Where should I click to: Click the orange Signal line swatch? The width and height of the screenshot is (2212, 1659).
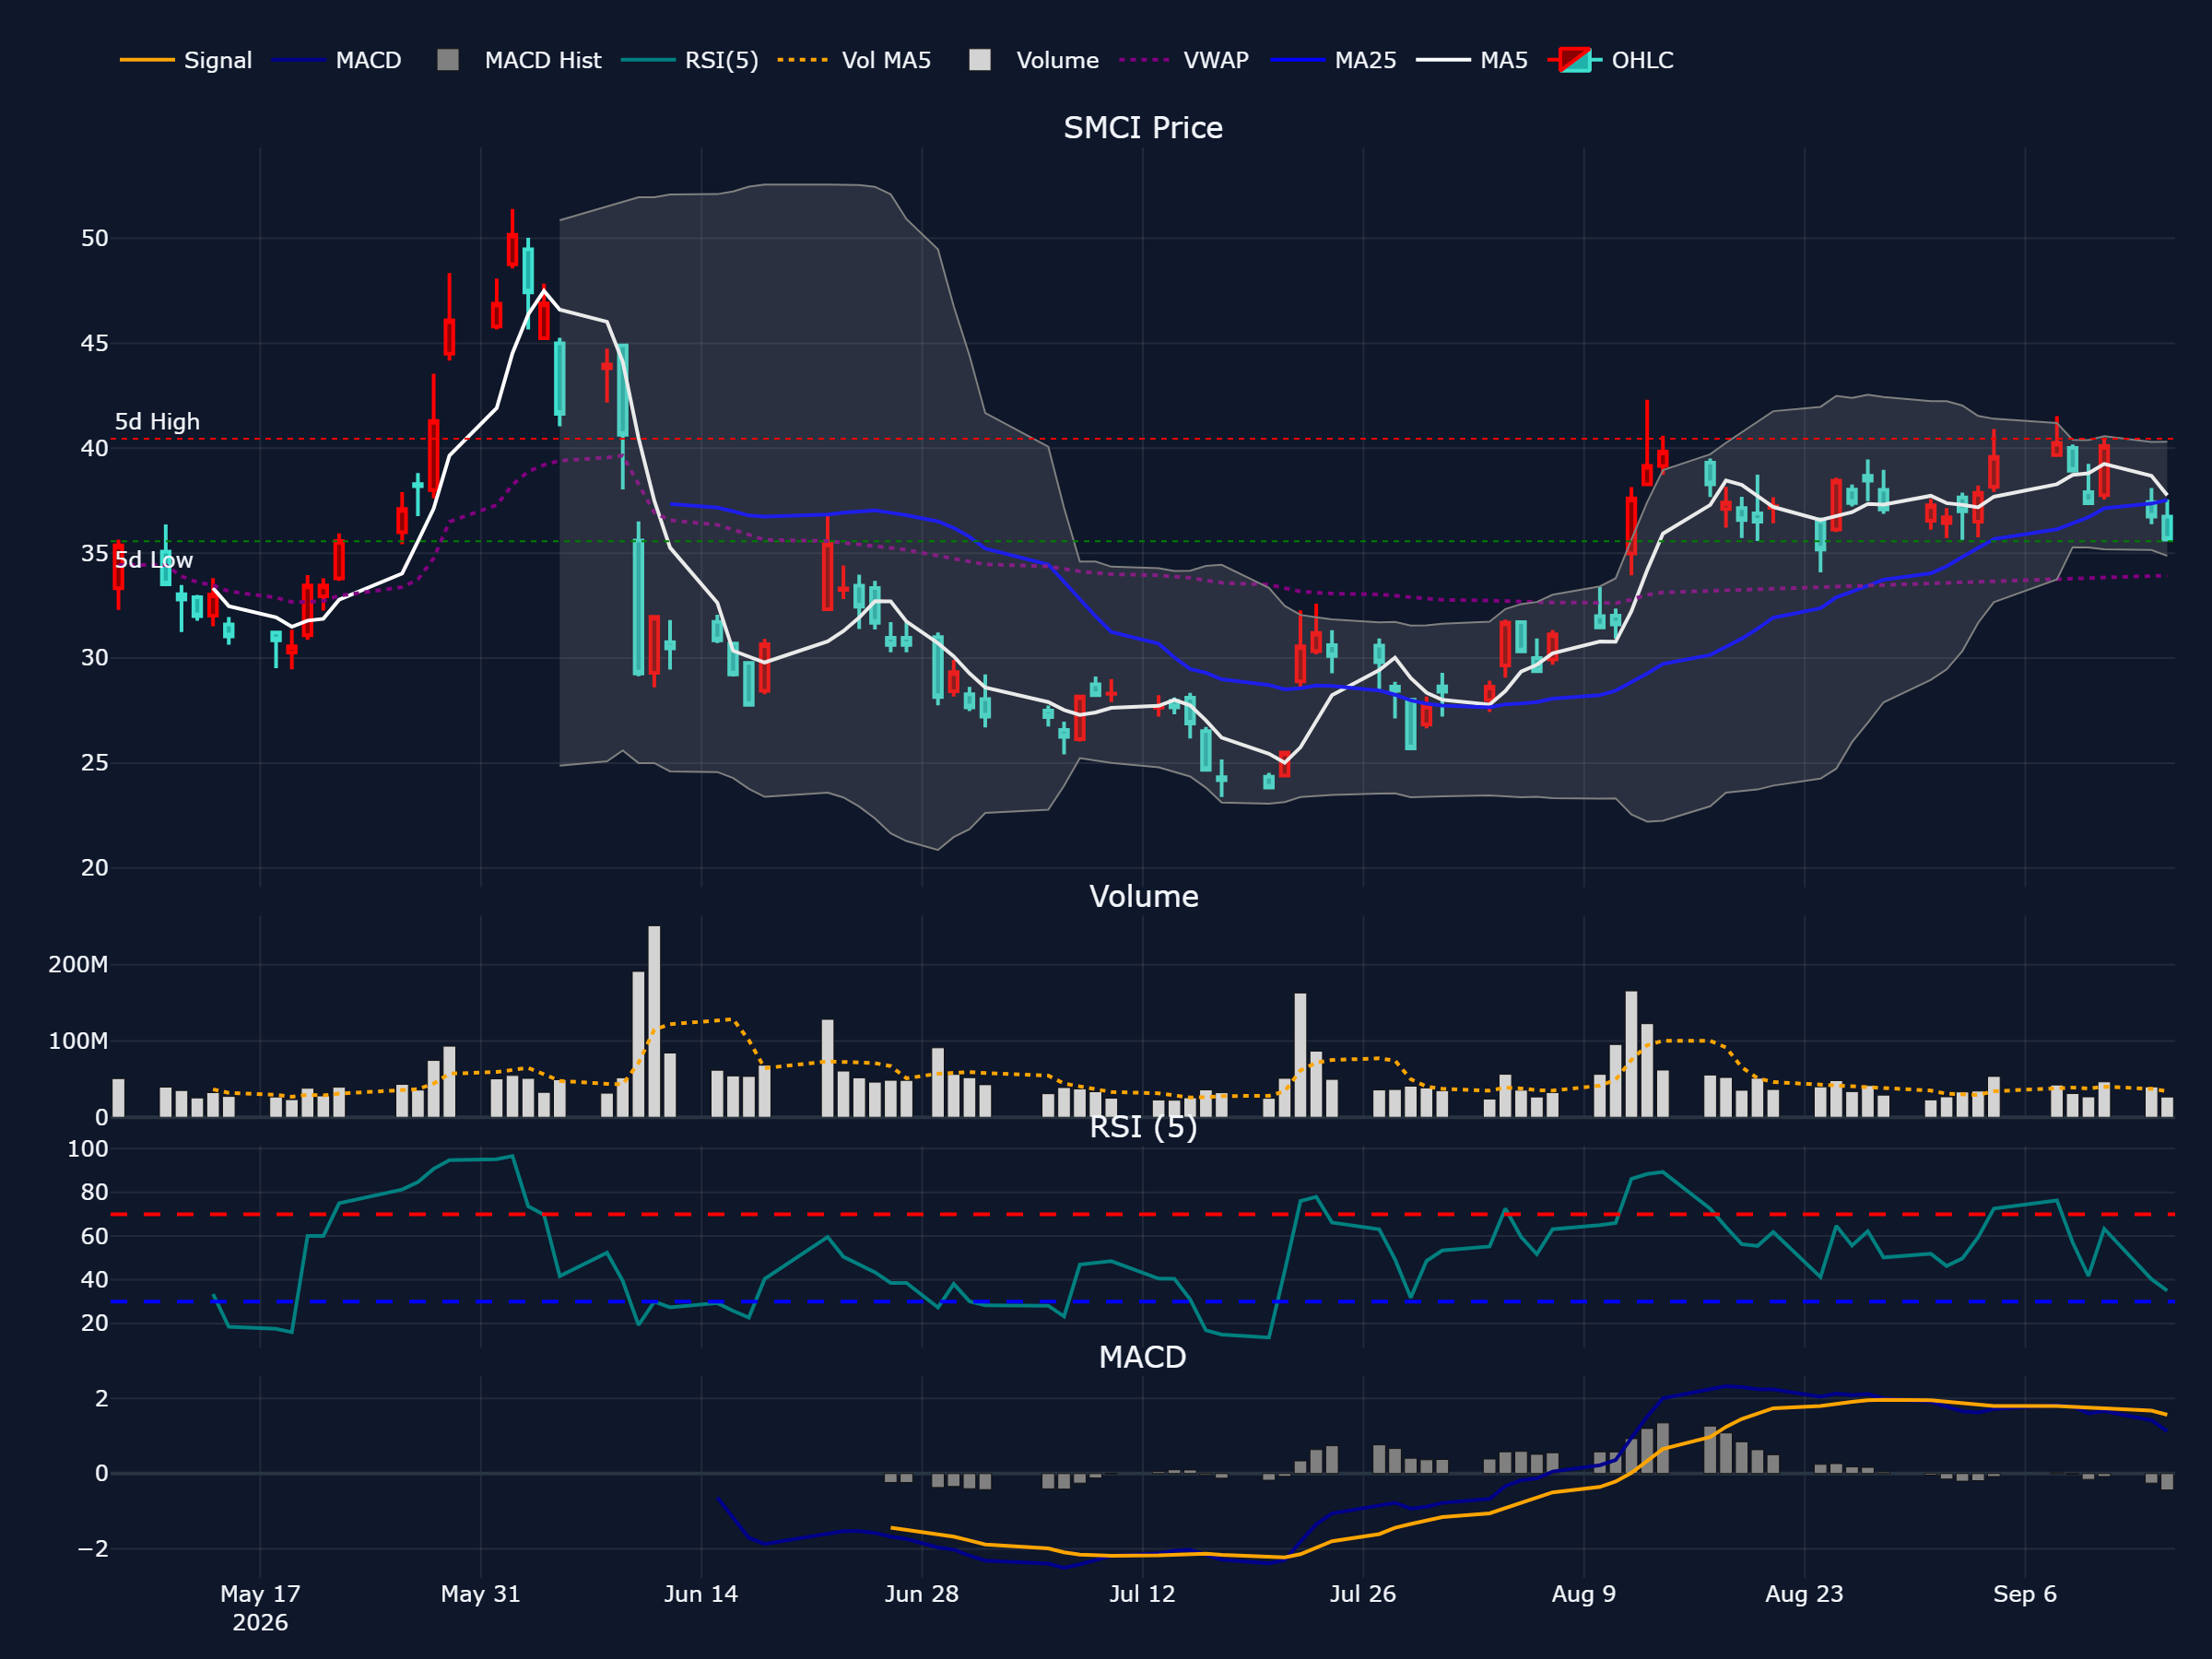point(147,60)
